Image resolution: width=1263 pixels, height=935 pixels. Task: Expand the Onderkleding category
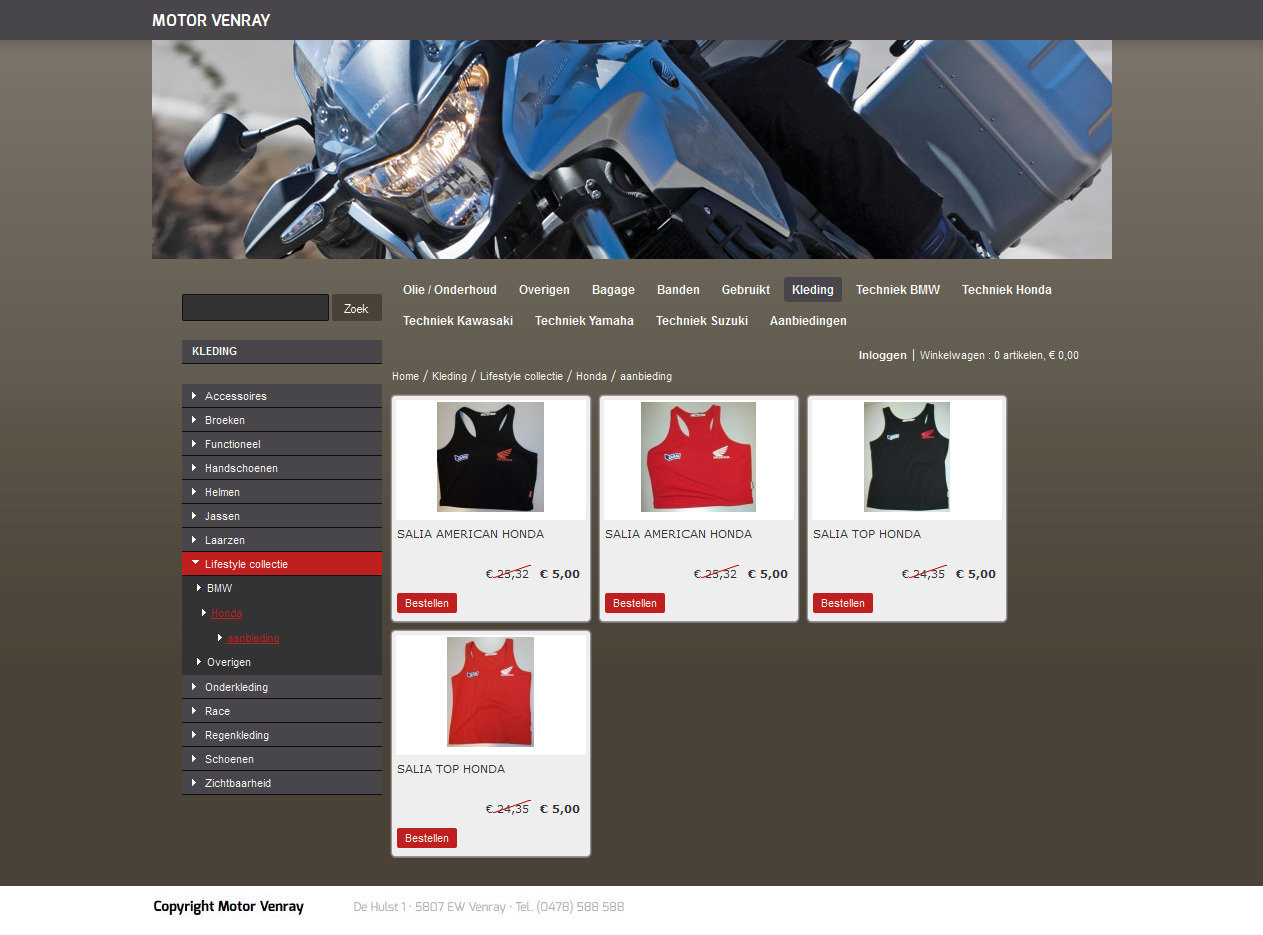click(282, 687)
